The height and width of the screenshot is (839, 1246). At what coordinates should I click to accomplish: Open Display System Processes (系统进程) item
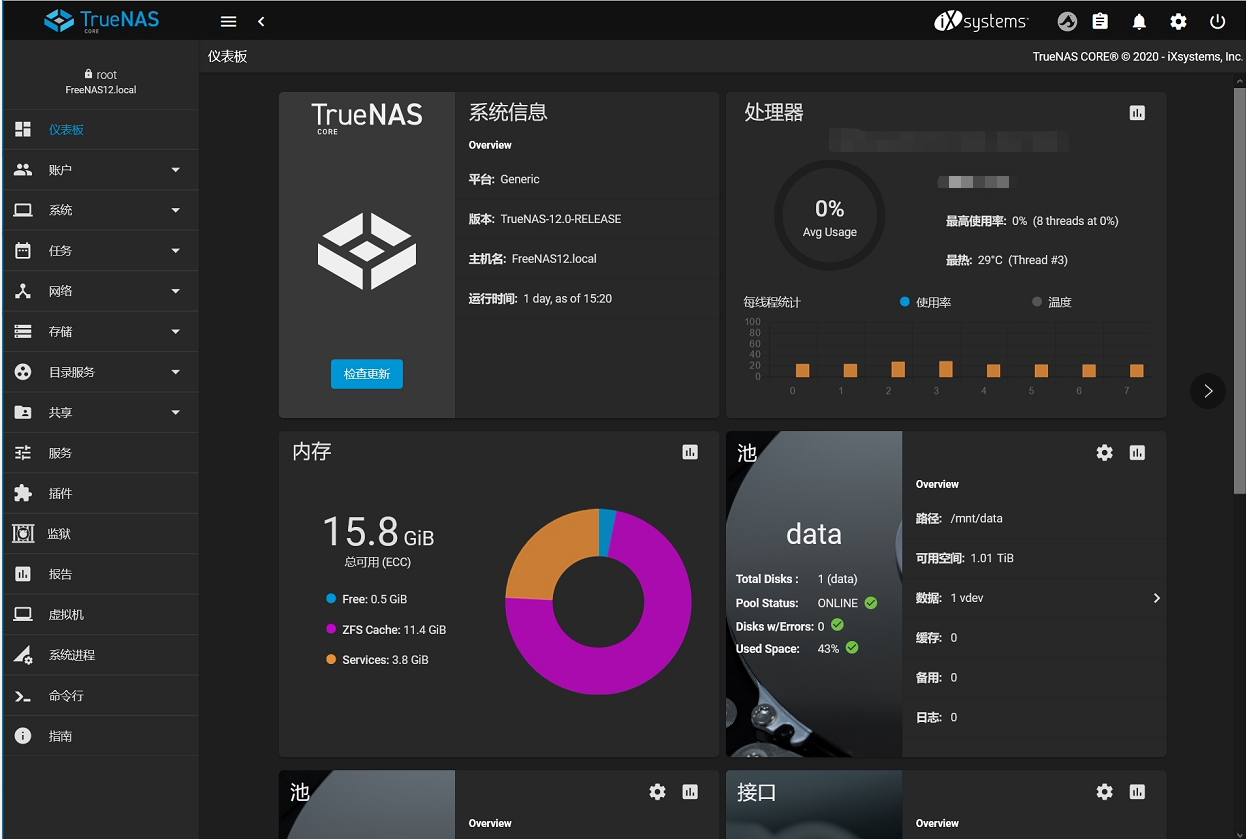(x=100, y=655)
